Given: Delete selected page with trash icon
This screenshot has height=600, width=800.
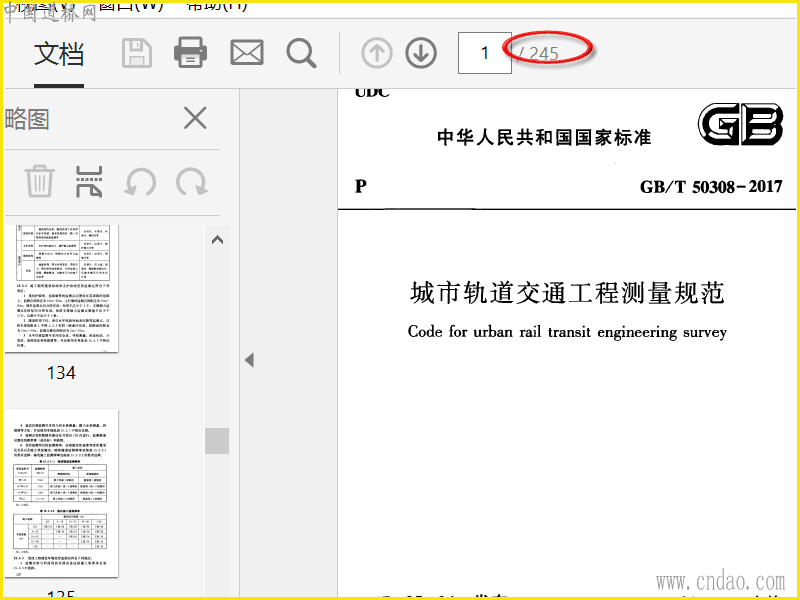Looking at the screenshot, I should click(40, 181).
